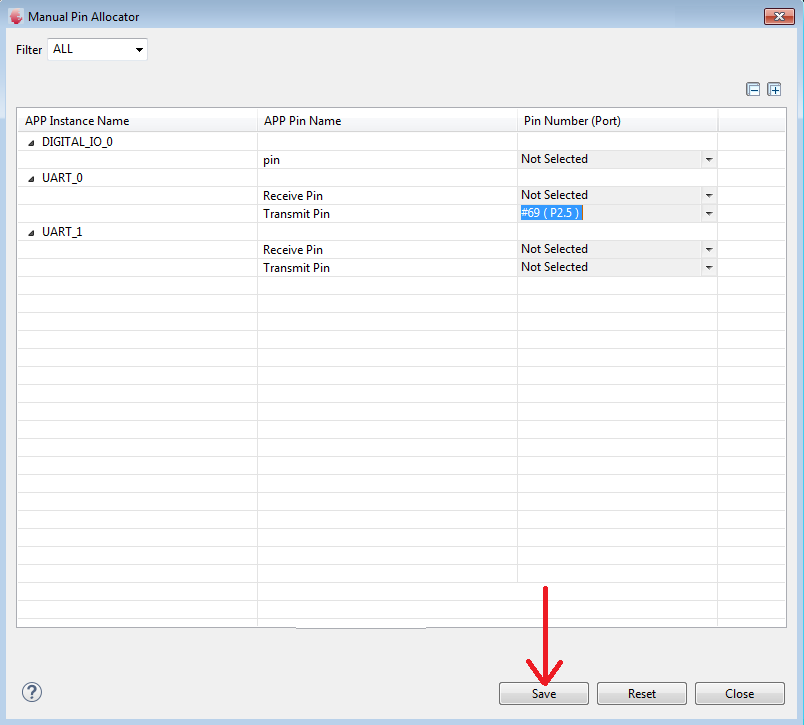Click the Reset button
This screenshot has height=725, width=804.
point(641,694)
